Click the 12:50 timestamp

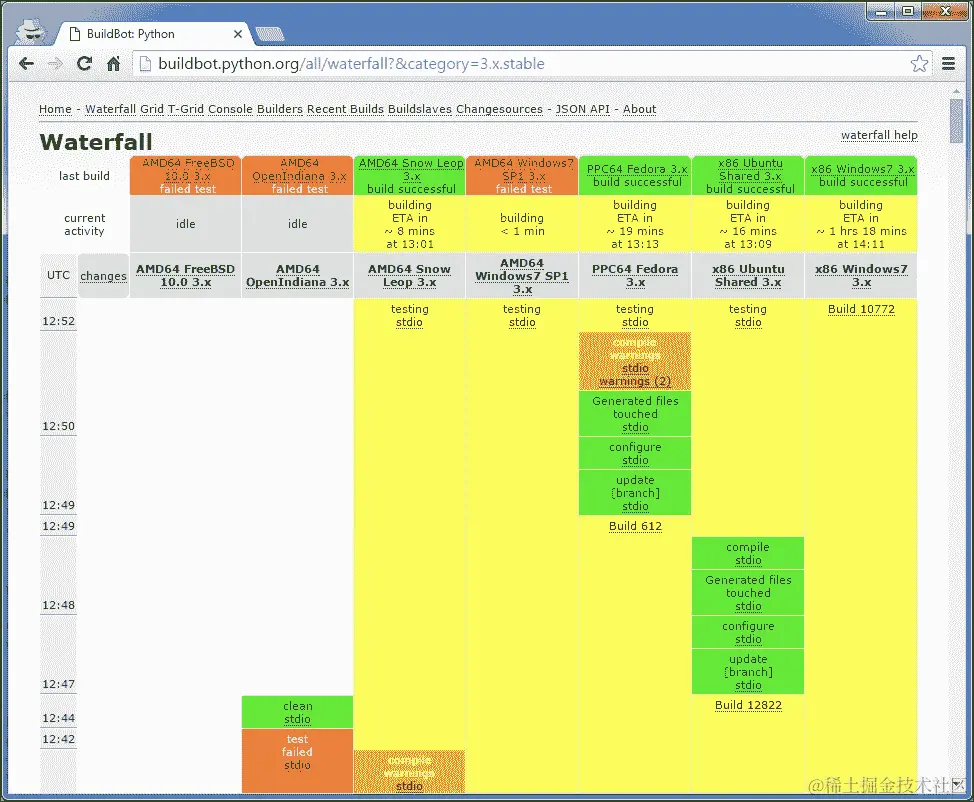[58, 427]
